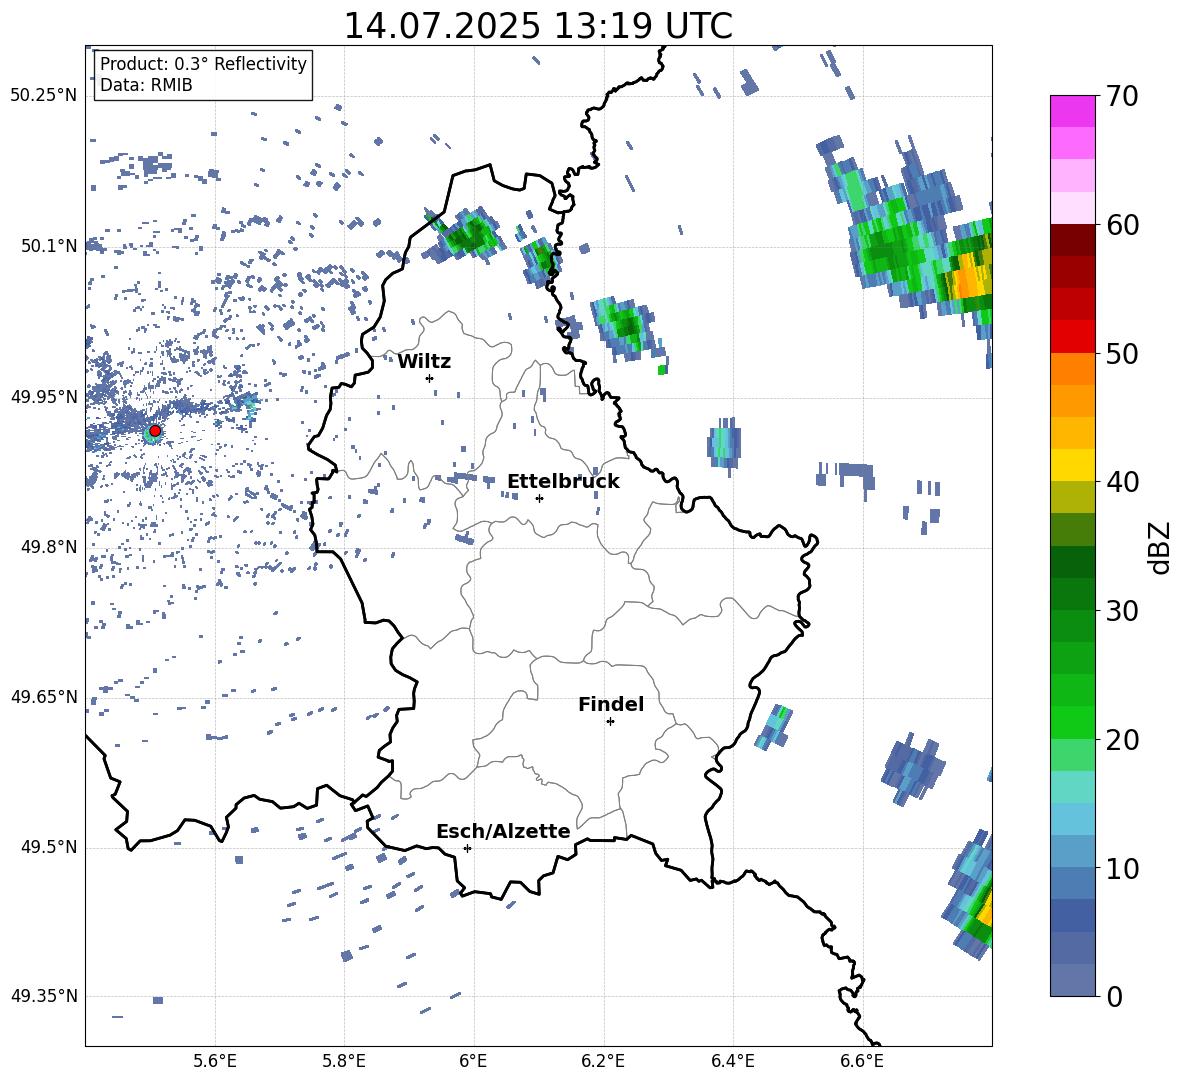Image resolution: width=1184 pixels, height=1081 pixels.
Task: Click the red radar site marker
Action: (155, 430)
